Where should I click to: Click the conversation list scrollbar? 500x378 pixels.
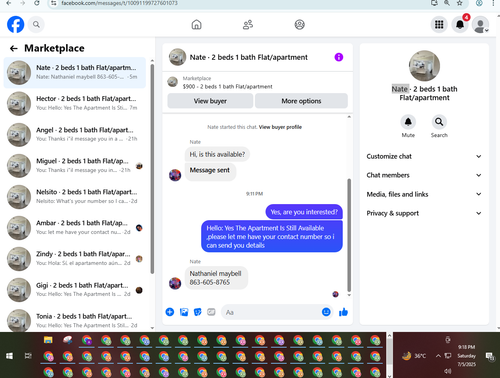[152, 168]
